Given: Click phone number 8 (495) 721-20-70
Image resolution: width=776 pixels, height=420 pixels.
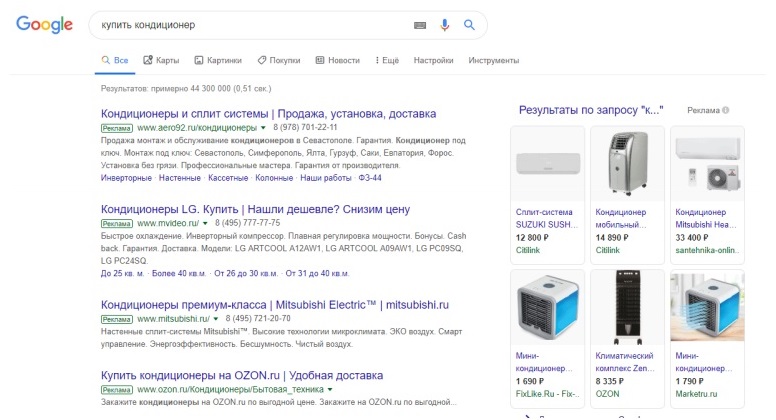Looking at the screenshot, I should [258, 319].
